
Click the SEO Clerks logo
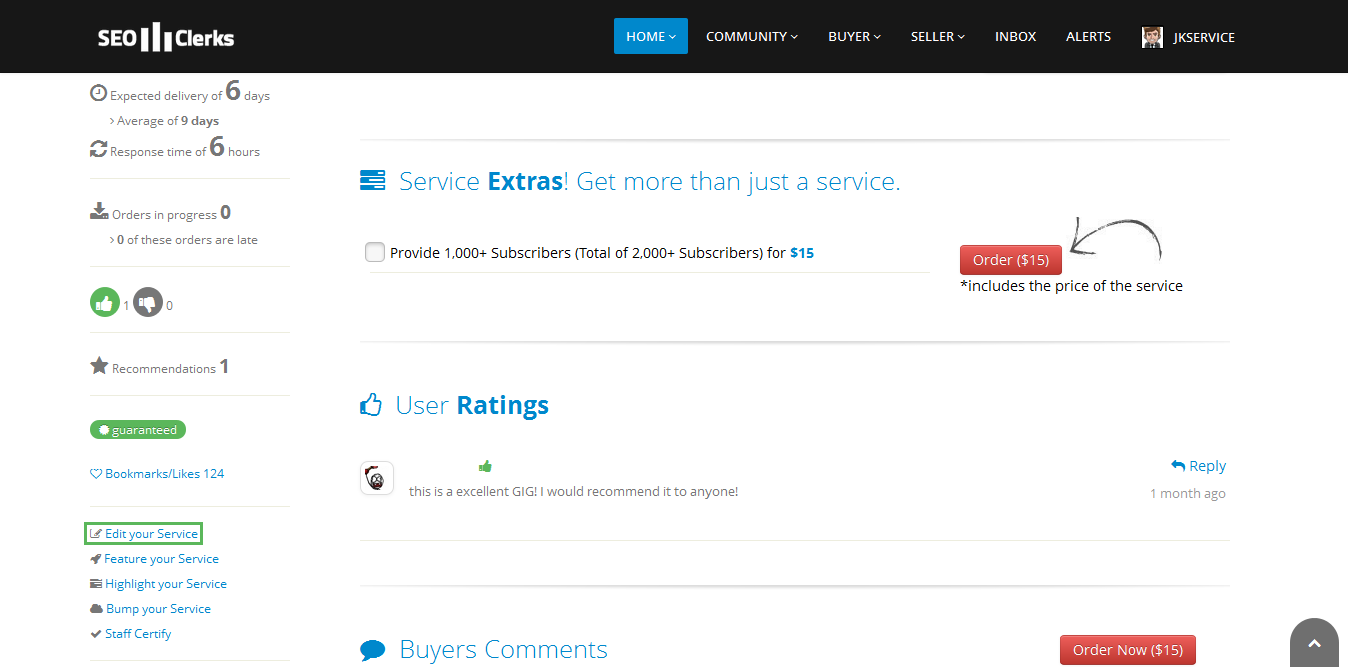[166, 38]
